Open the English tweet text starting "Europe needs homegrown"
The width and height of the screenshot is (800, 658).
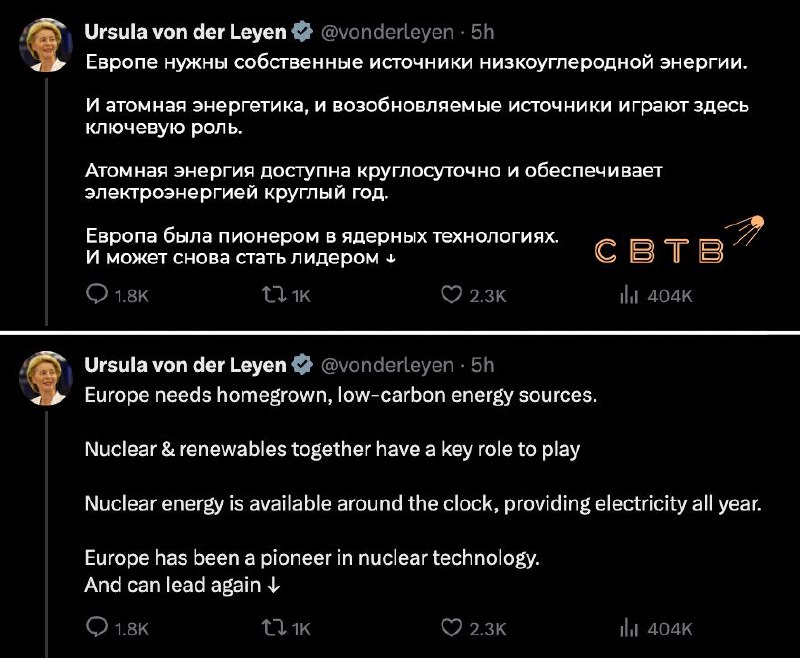pyautogui.click(x=340, y=394)
